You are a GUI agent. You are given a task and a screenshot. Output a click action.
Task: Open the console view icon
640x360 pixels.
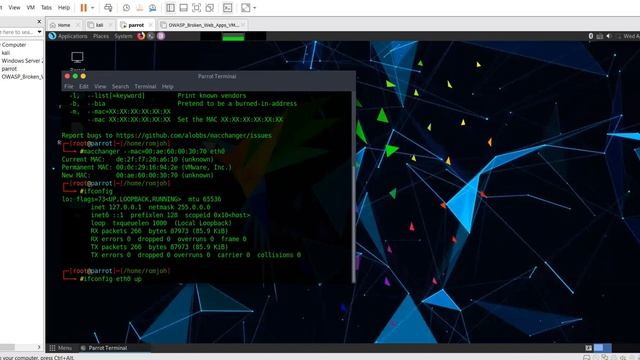click(228, 8)
